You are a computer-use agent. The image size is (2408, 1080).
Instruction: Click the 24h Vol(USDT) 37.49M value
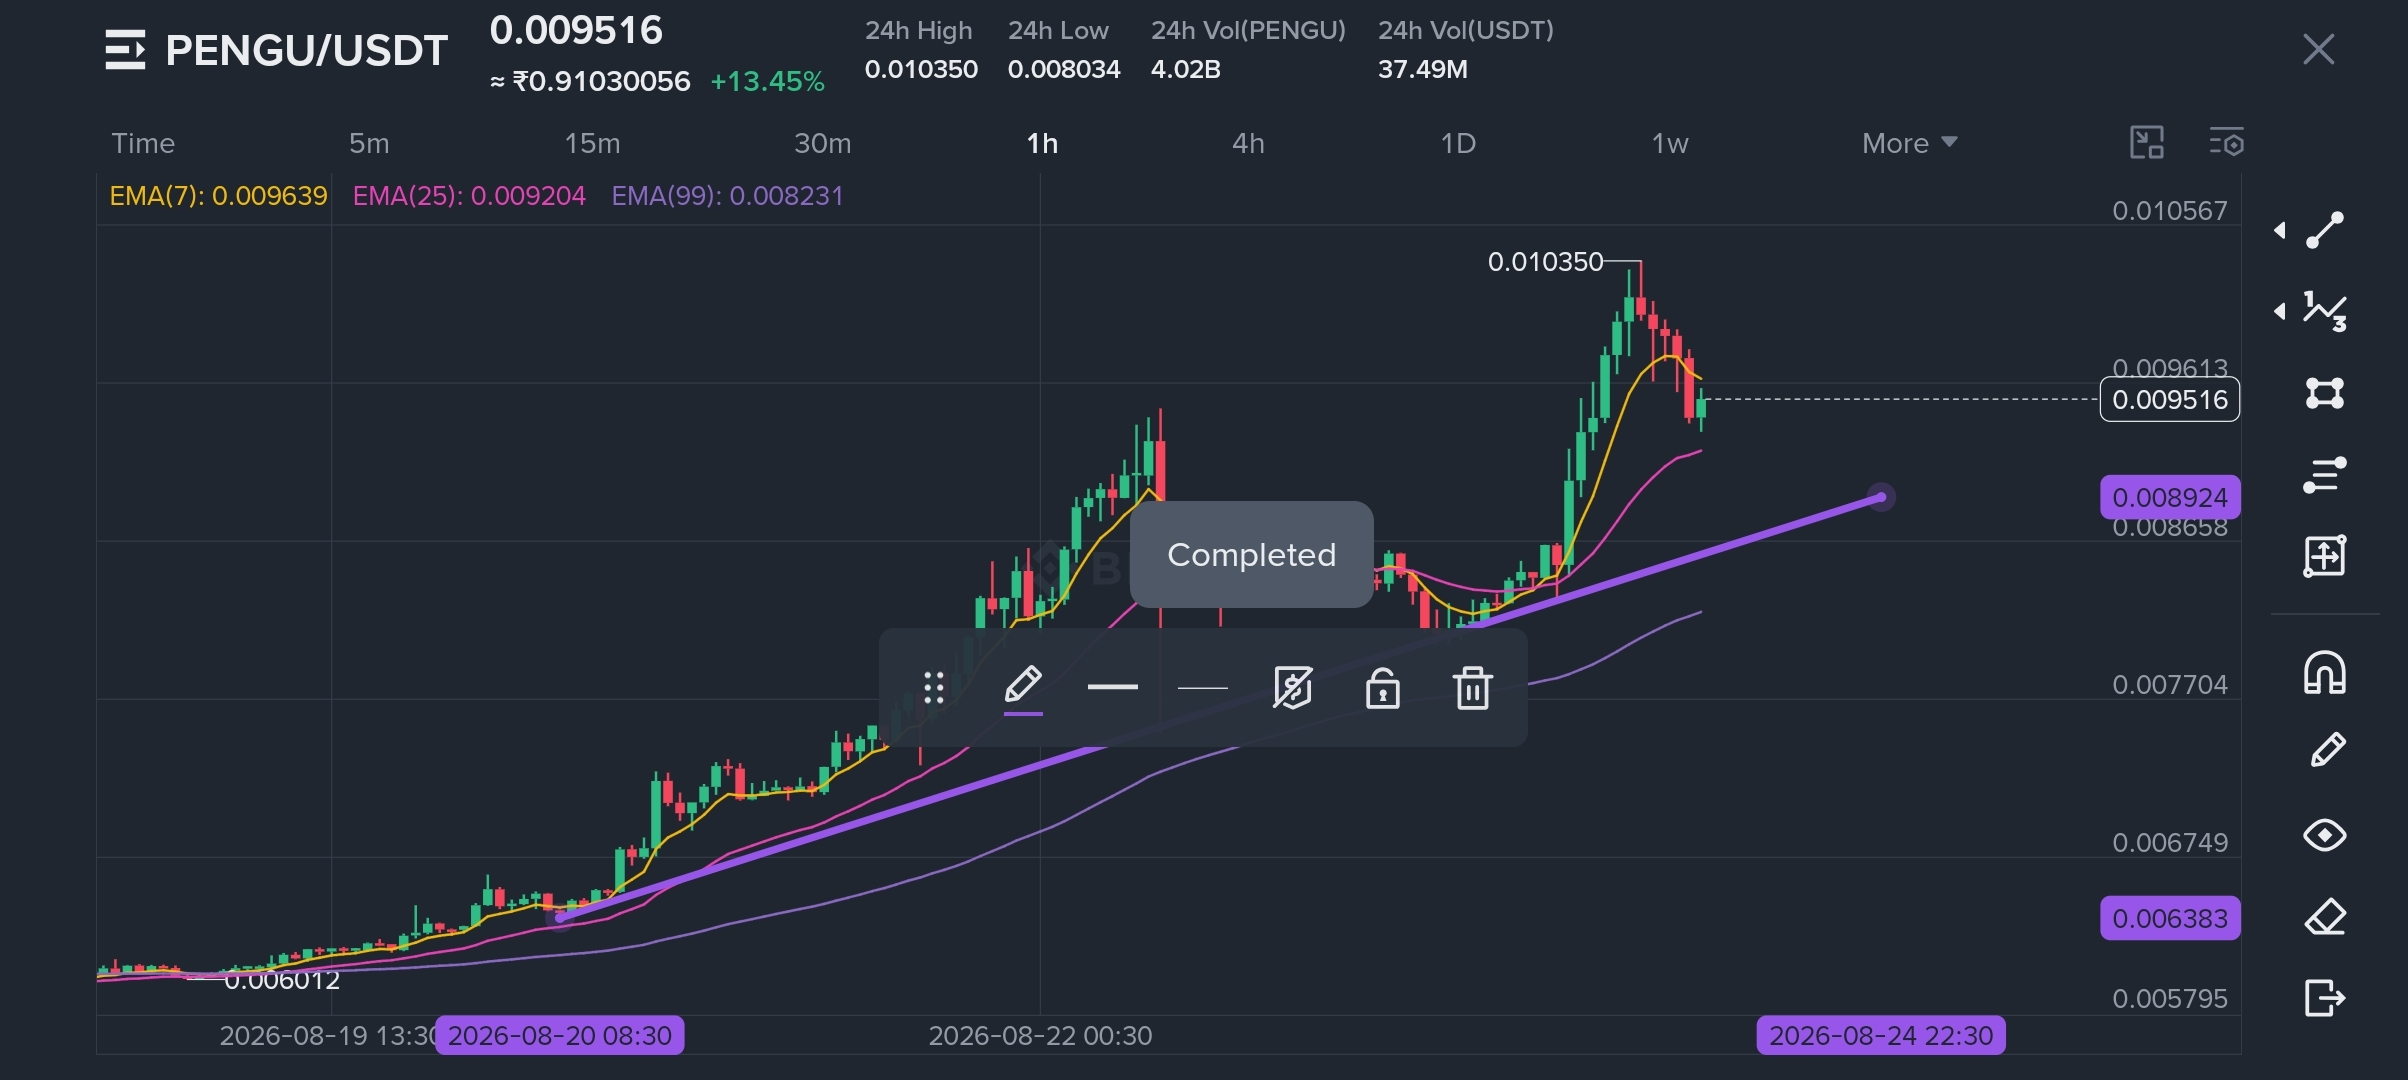[x=1422, y=69]
